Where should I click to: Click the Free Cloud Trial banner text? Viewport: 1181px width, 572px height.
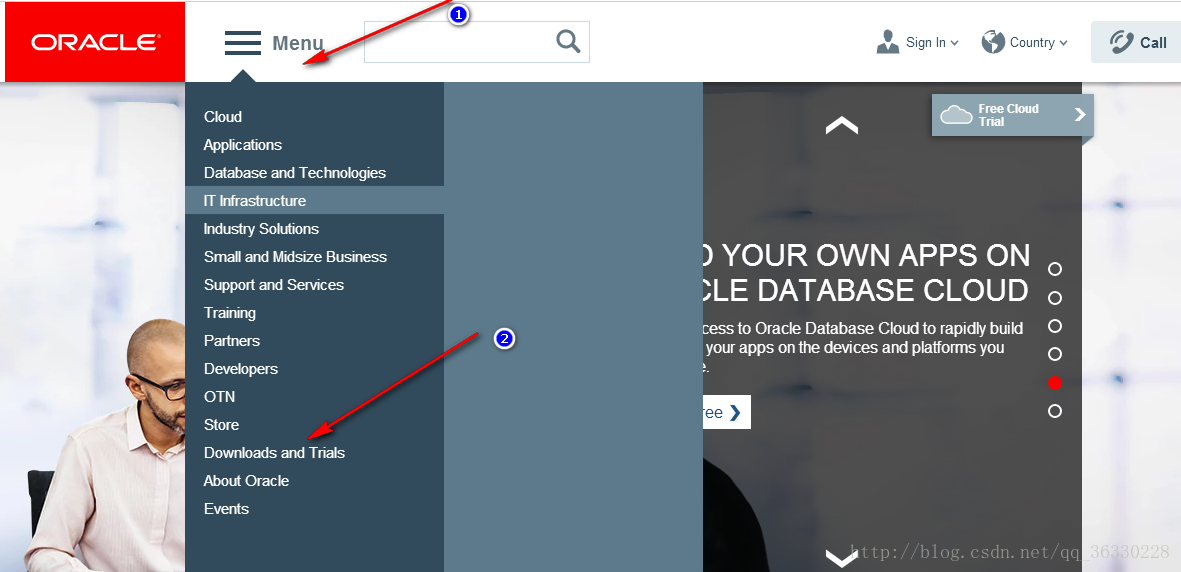coord(1009,115)
